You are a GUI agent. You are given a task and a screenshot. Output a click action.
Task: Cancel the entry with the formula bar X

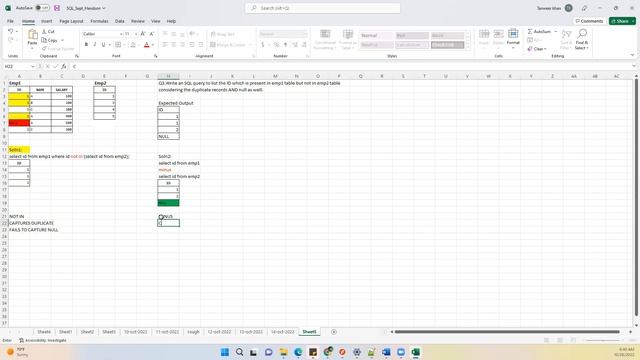(x=47, y=66)
